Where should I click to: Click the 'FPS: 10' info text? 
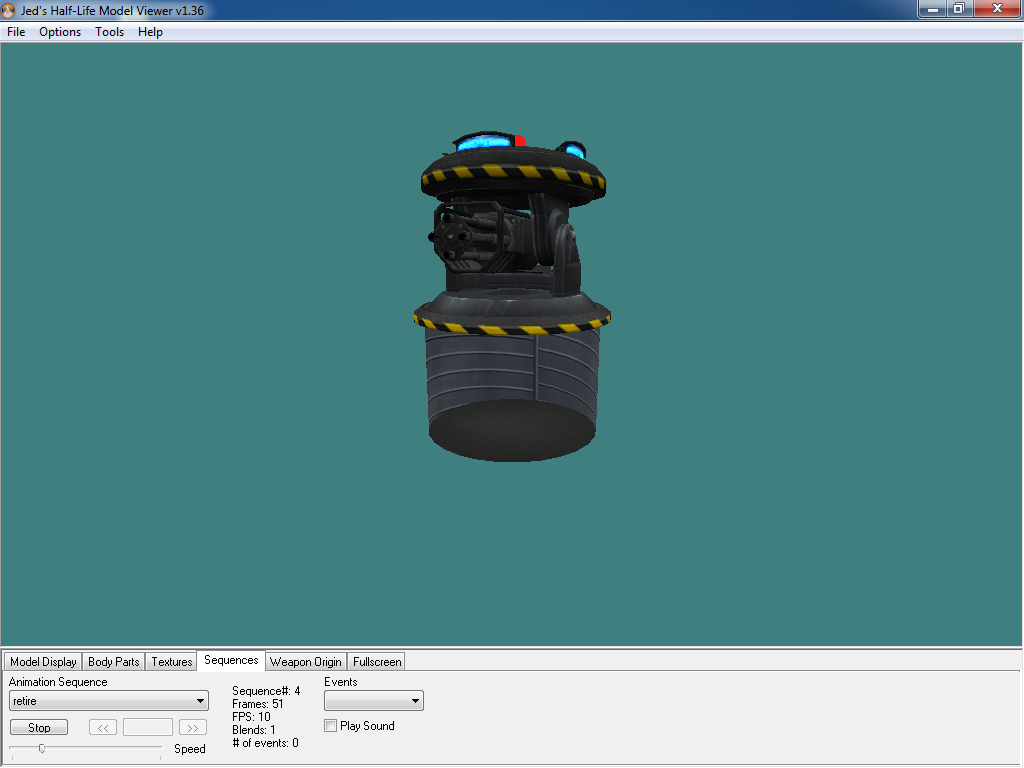(251, 717)
